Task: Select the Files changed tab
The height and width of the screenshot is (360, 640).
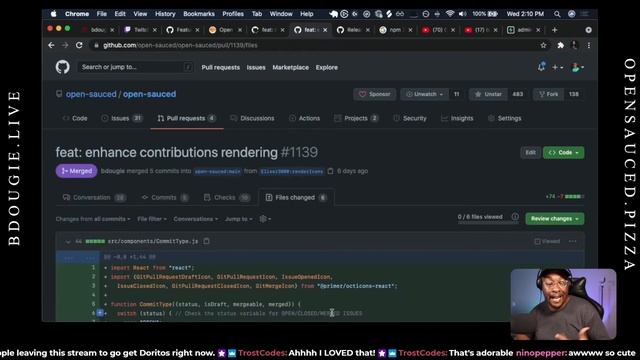Action: tap(296, 198)
